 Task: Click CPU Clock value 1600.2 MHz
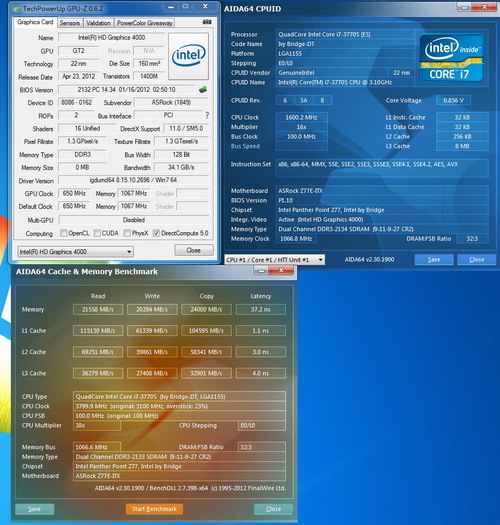[301, 117]
